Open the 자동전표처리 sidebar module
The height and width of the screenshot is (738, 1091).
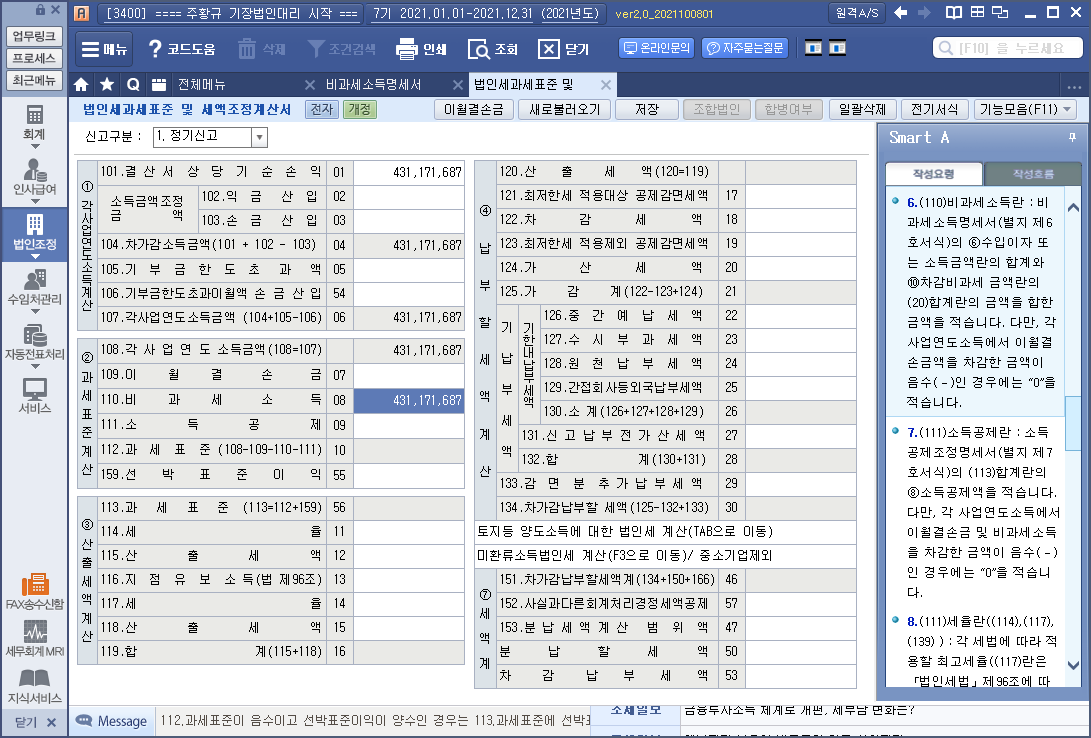pos(34,342)
